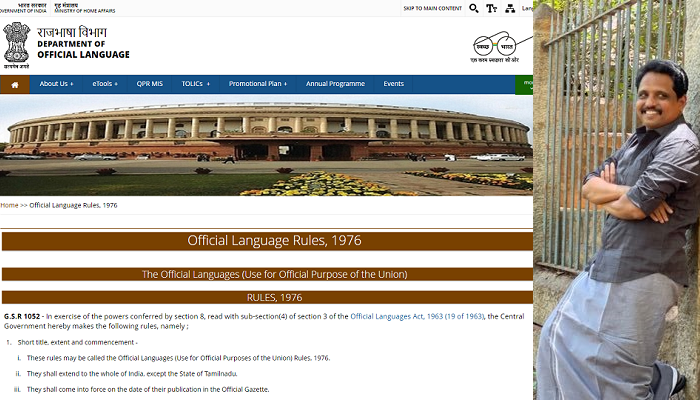The height and width of the screenshot is (400, 700).
Task: Click text 'They shall extend to the whole of India'
Action: (85, 374)
